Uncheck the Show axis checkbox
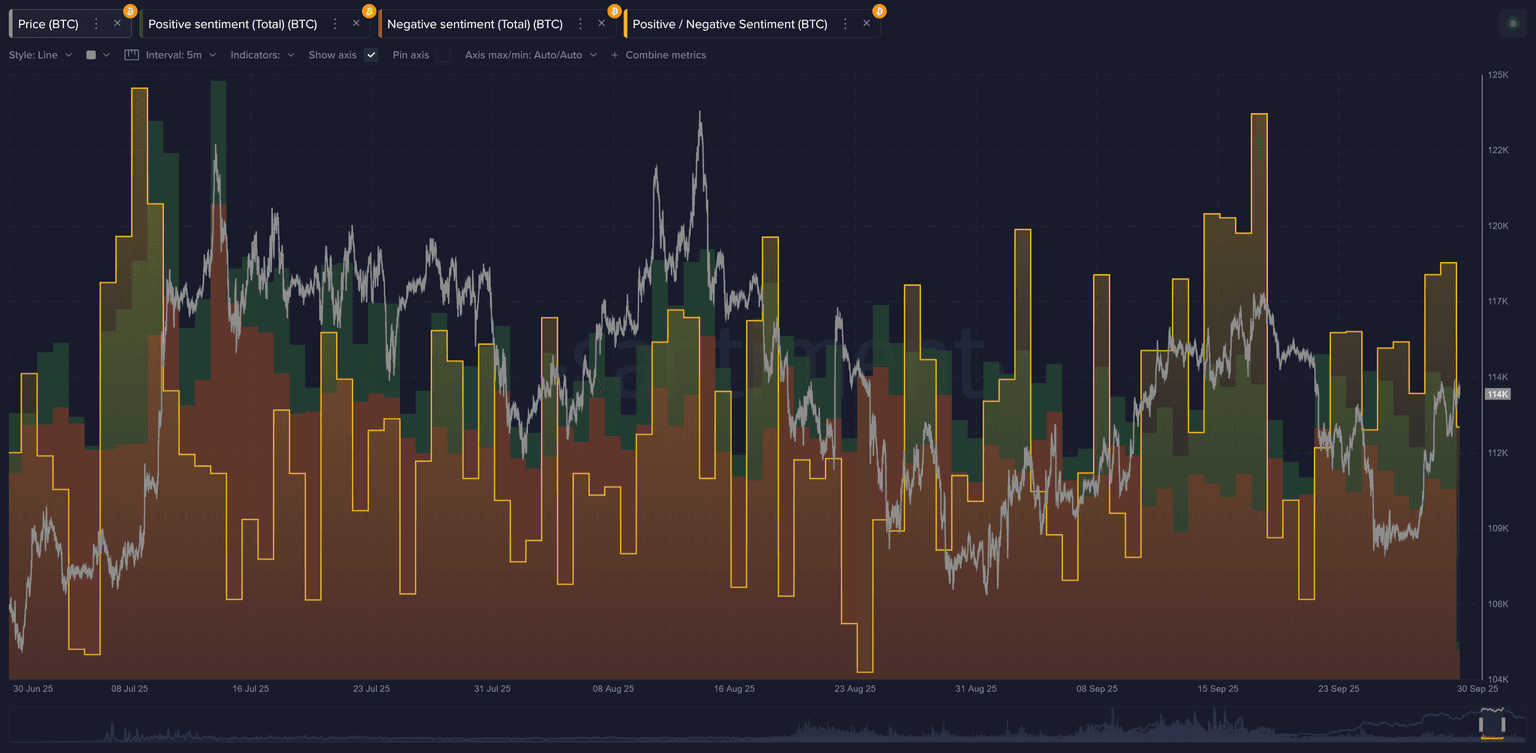This screenshot has width=1536, height=753. point(371,55)
